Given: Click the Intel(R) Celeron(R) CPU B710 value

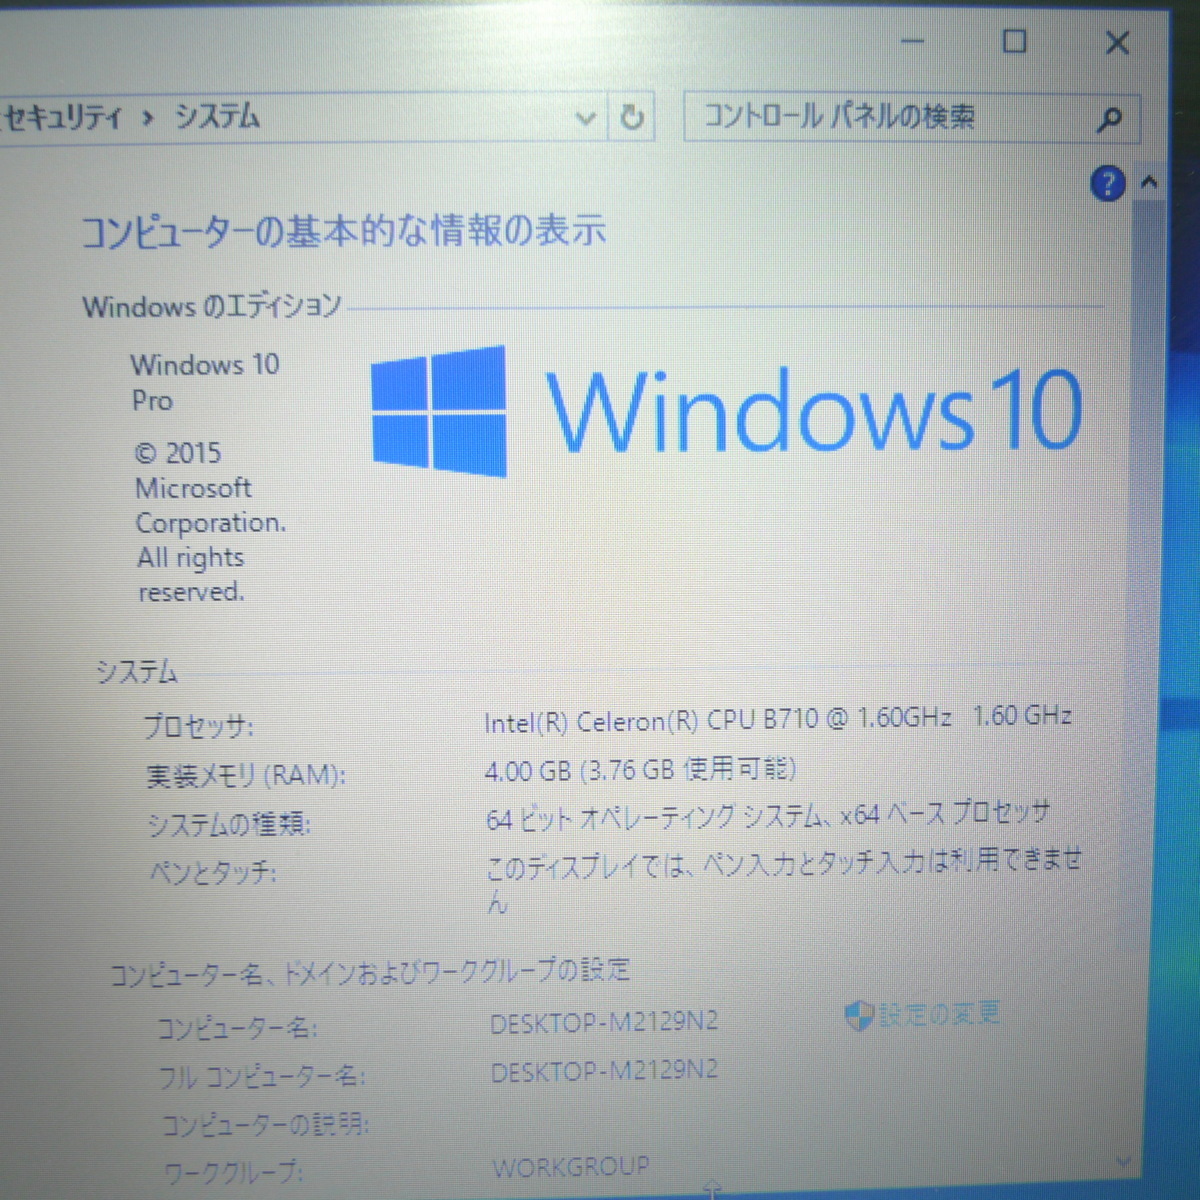Looking at the screenshot, I should (778, 719).
